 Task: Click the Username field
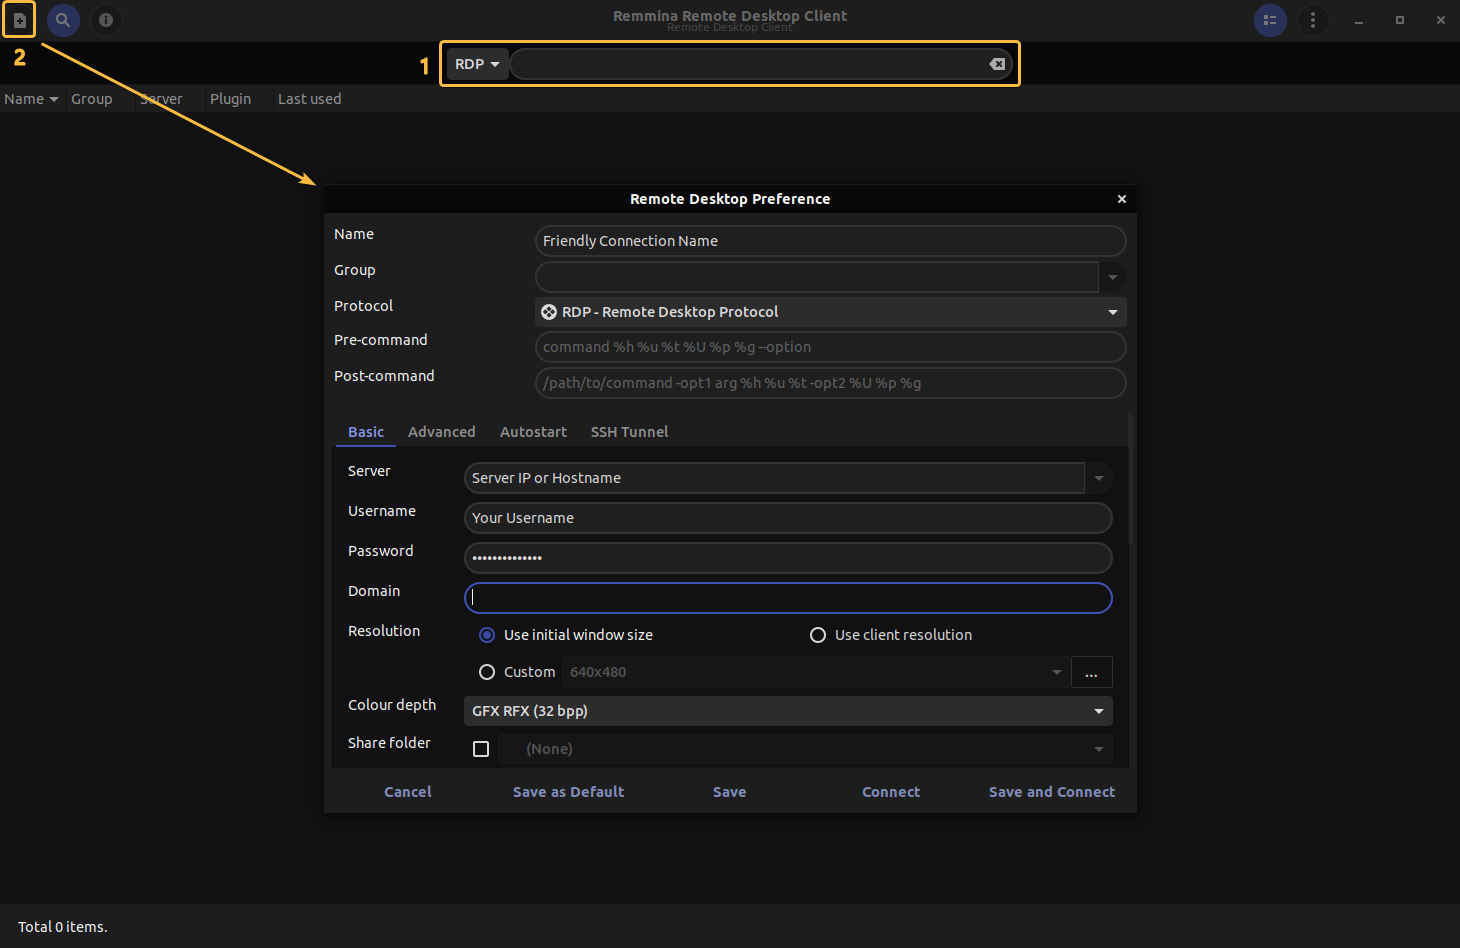(788, 518)
